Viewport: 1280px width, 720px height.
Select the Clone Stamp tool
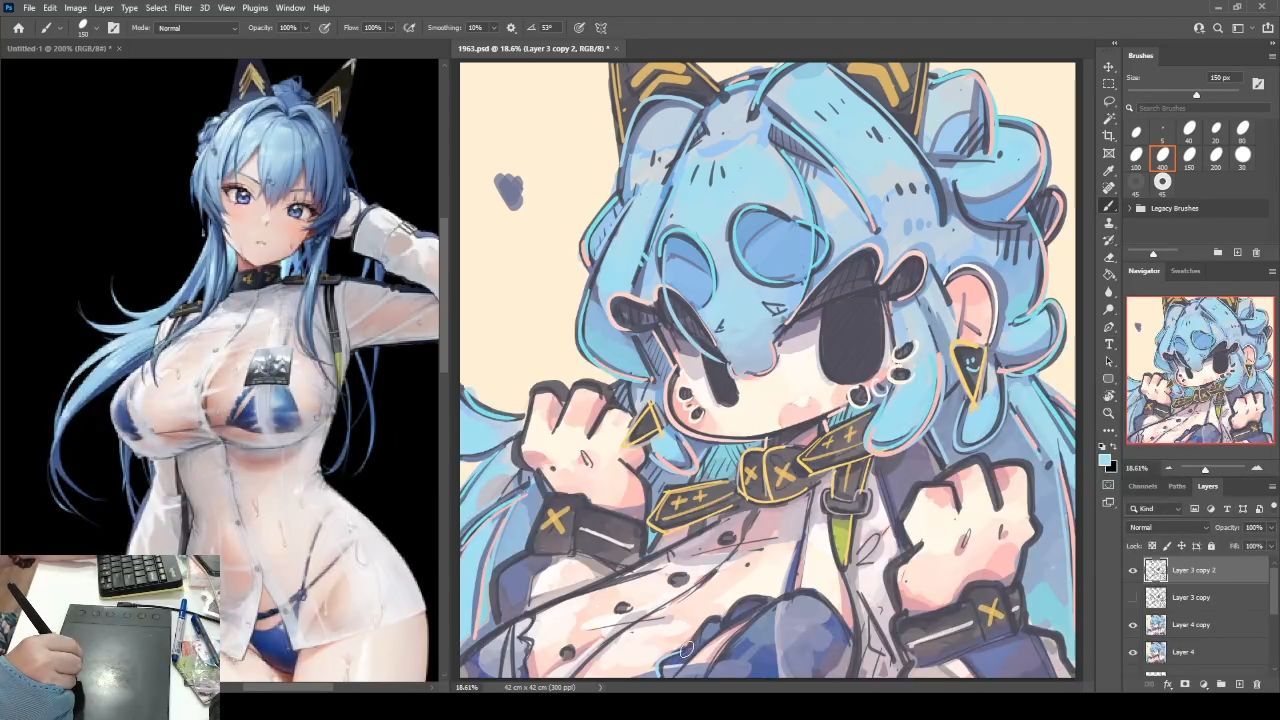[x=1109, y=223]
